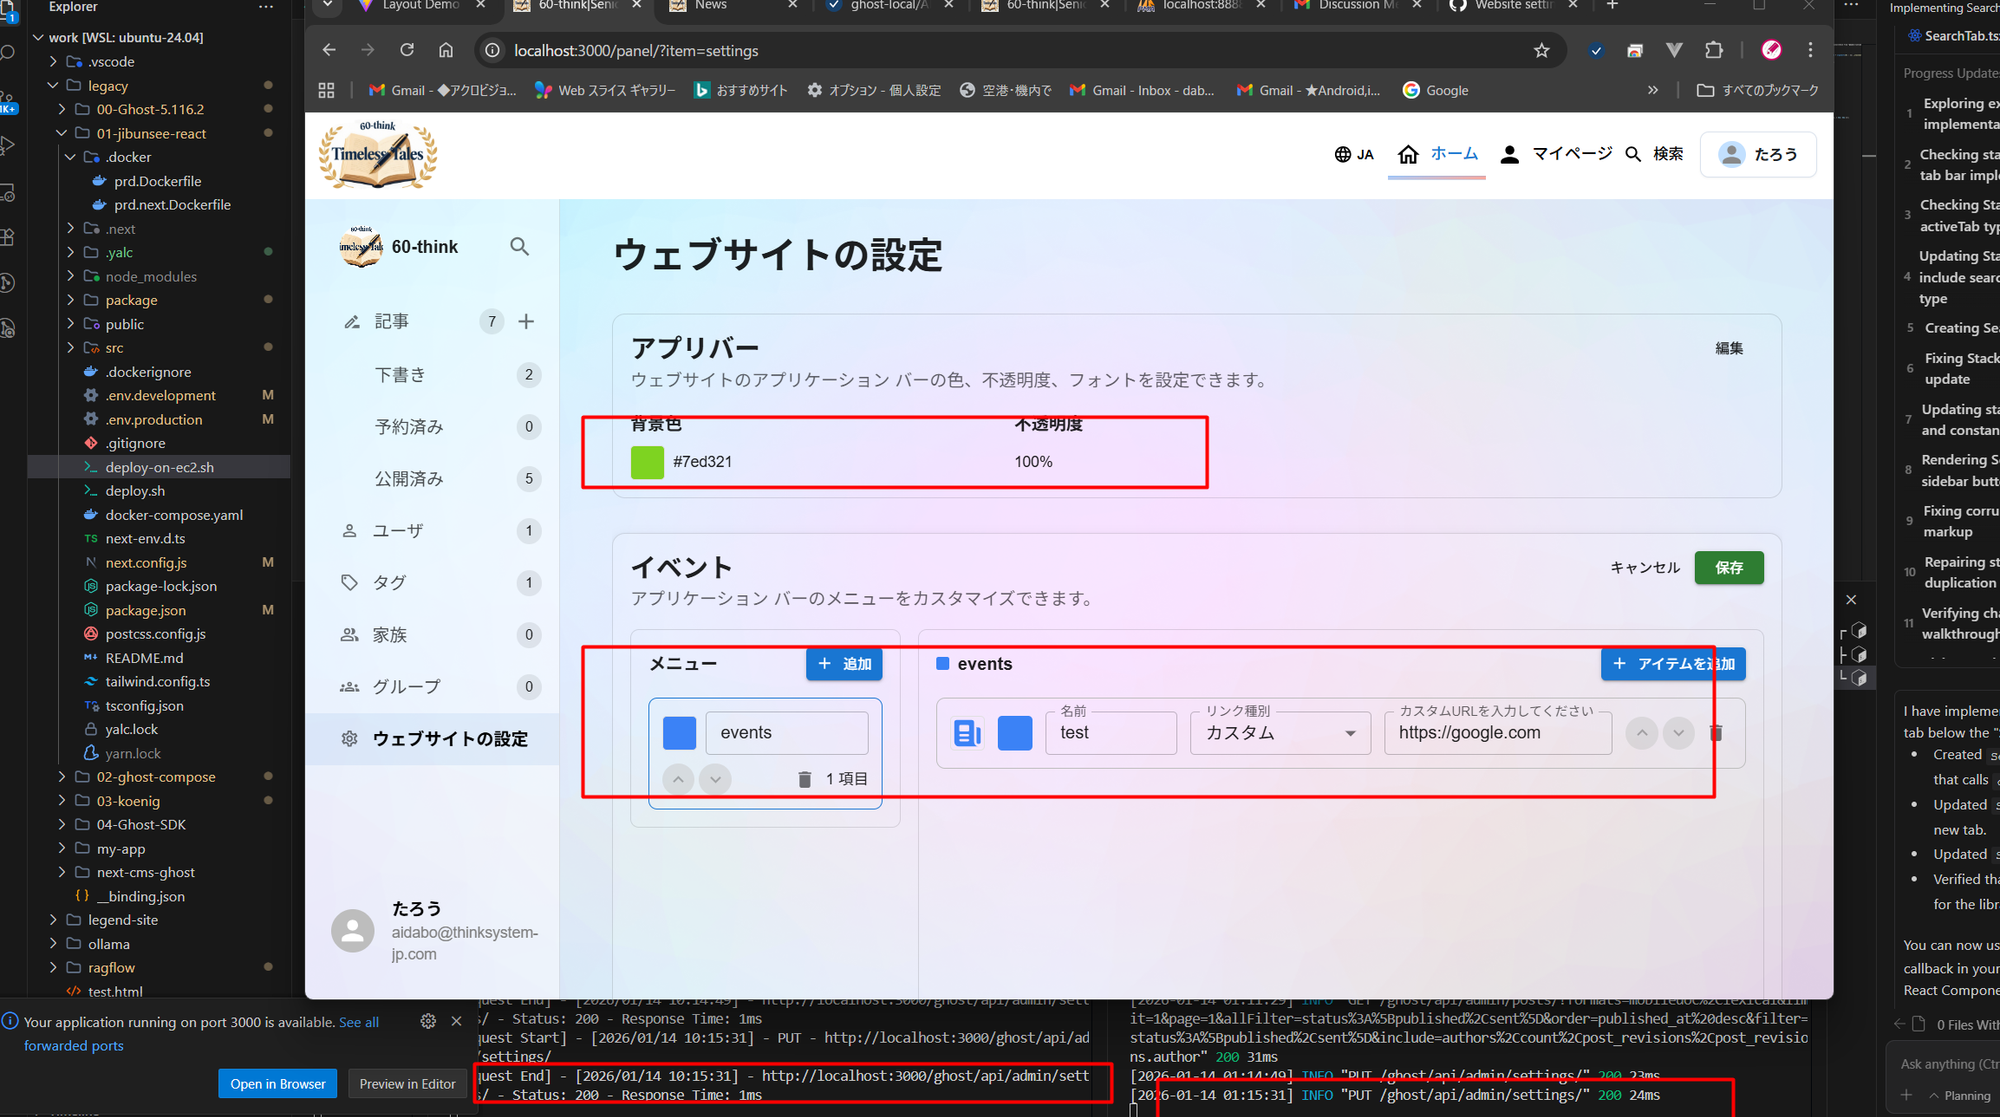Image resolution: width=2000 pixels, height=1117 pixels.
Task: Open browser extensions puzzle icon
Action: [x=1714, y=50]
